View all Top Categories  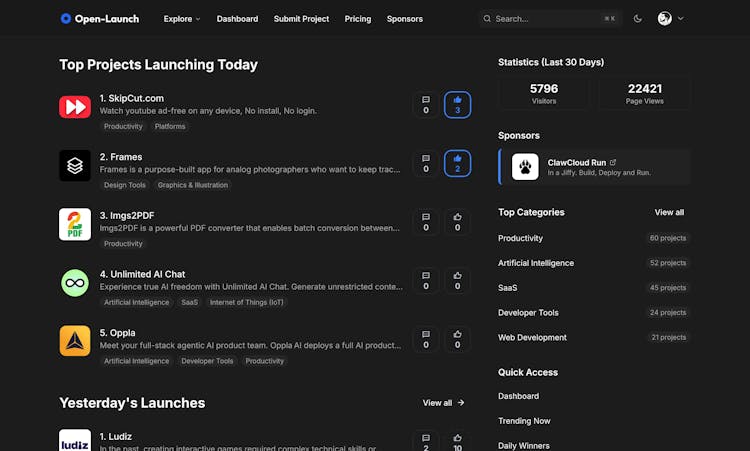pyautogui.click(x=669, y=212)
